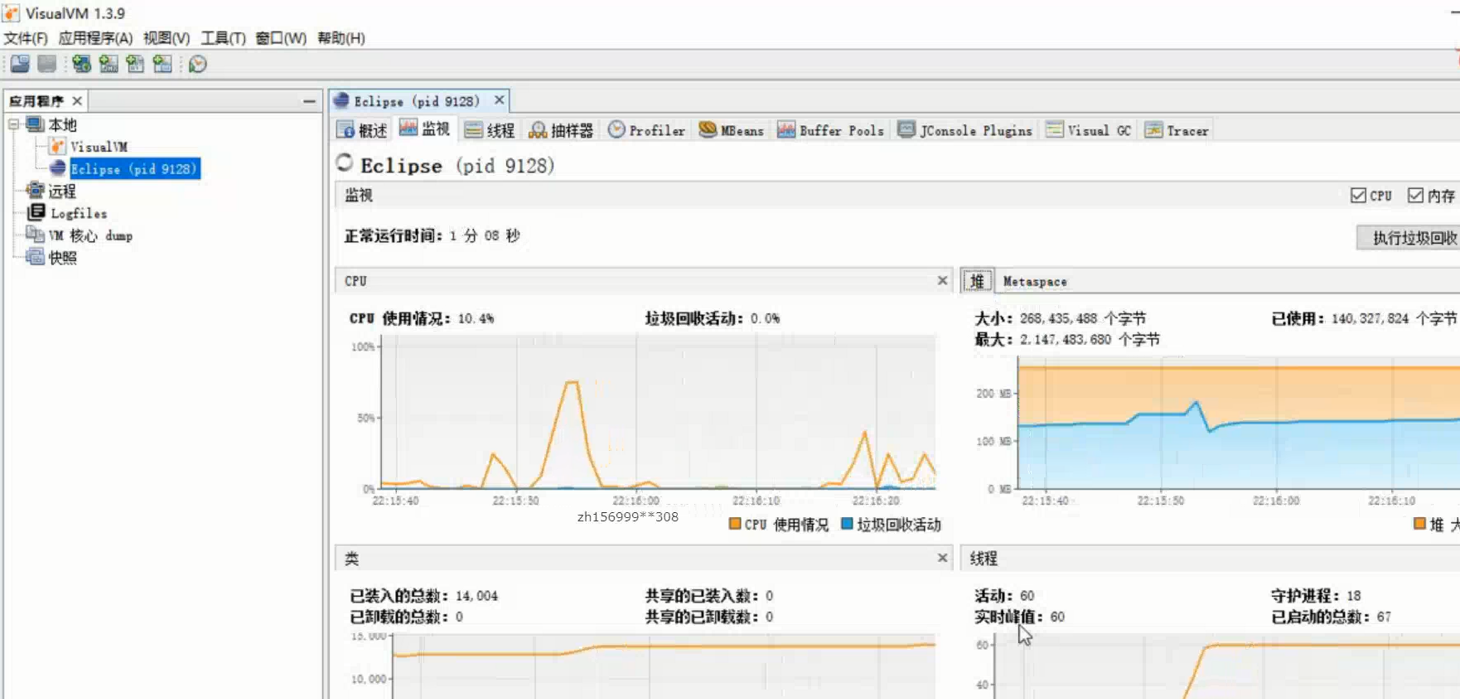The height and width of the screenshot is (699, 1460).
Task: Open the 工具(T) menu
Action: pos(223,38)
